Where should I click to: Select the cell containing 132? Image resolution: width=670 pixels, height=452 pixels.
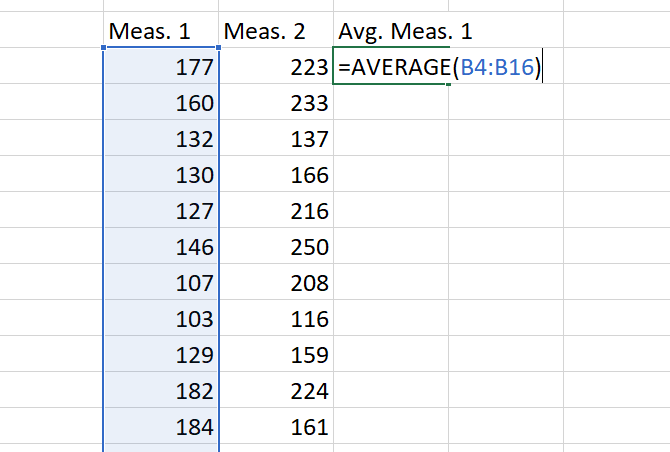click(160, 139)
